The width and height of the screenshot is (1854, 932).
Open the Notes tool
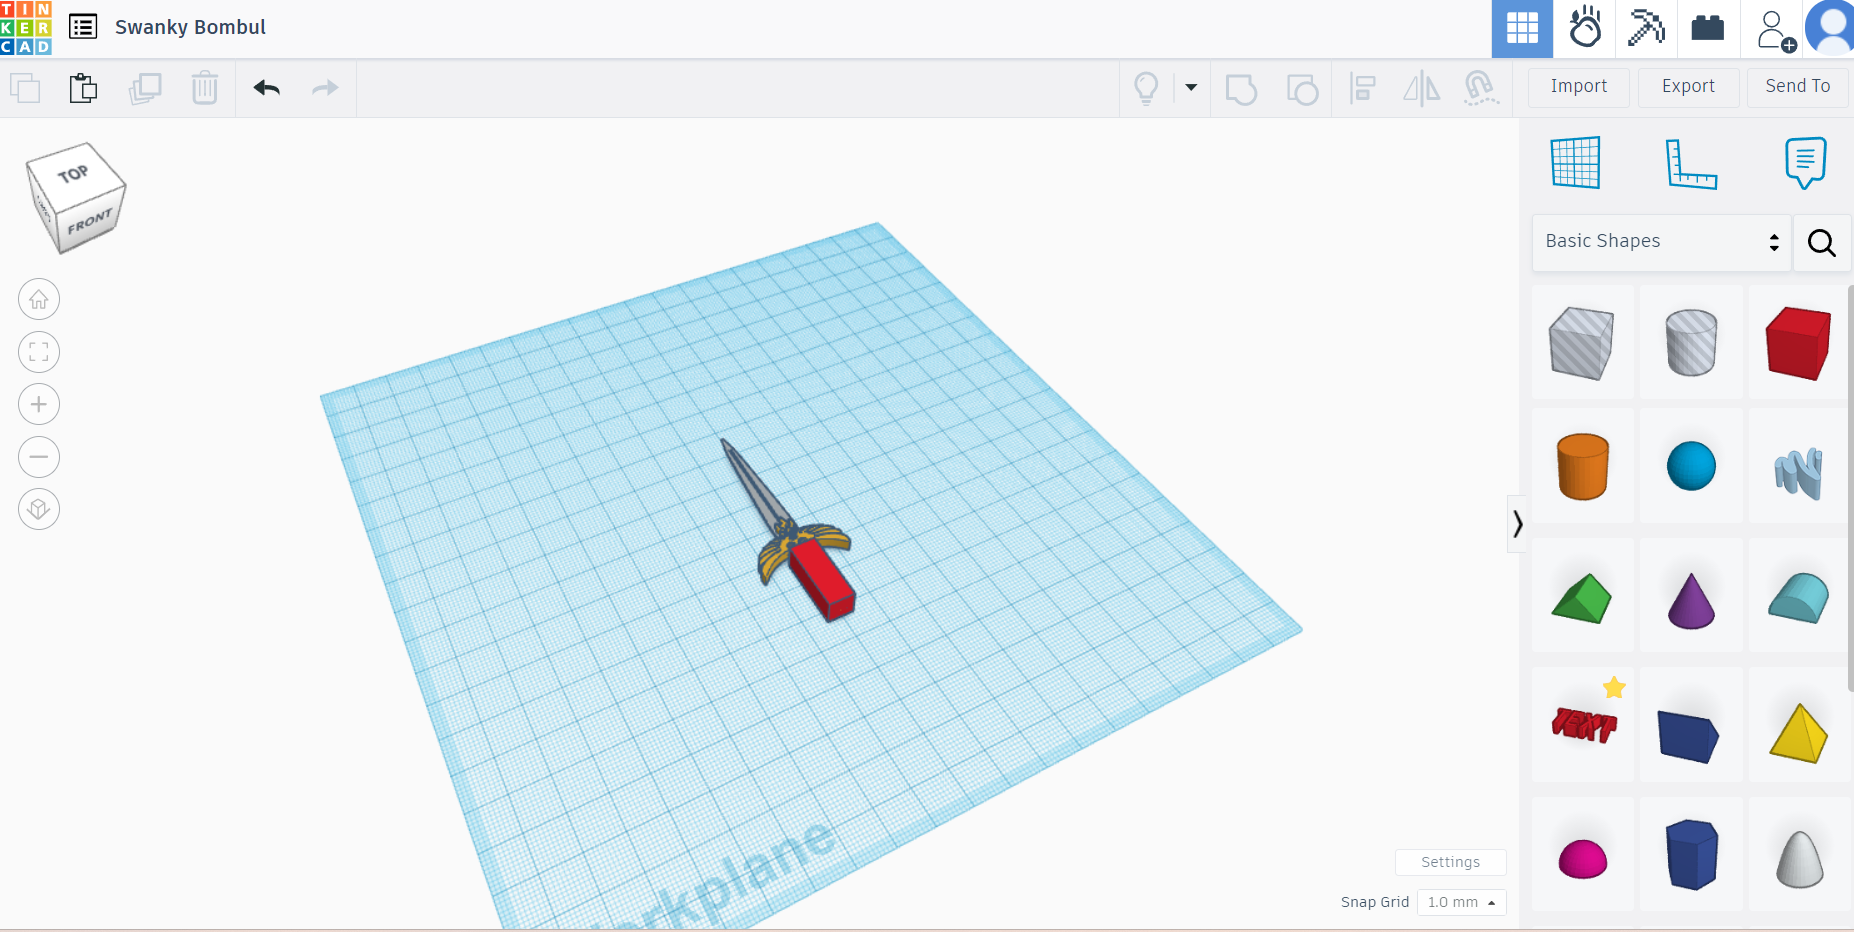1805,163
